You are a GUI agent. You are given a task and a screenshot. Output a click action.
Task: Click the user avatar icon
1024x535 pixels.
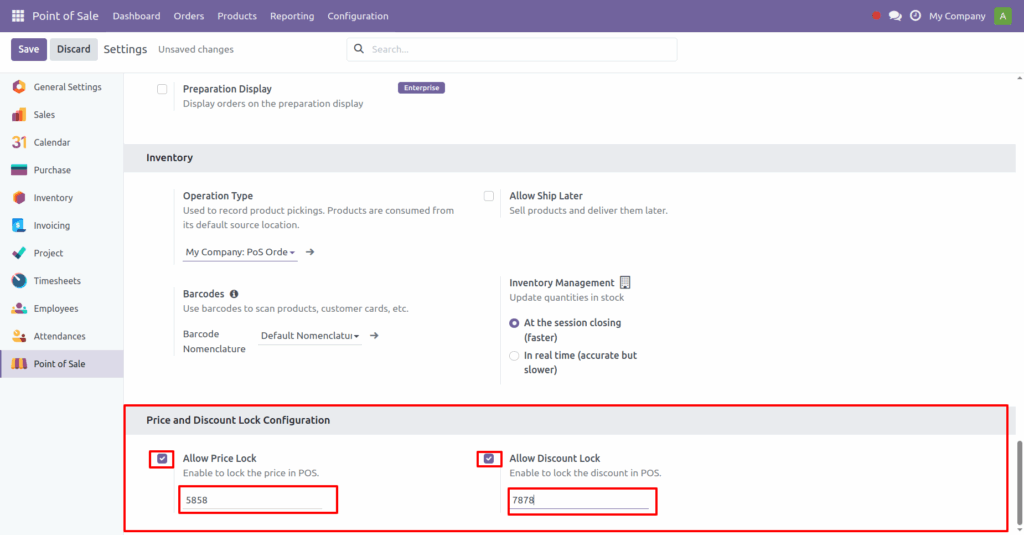click(1002, 16)
